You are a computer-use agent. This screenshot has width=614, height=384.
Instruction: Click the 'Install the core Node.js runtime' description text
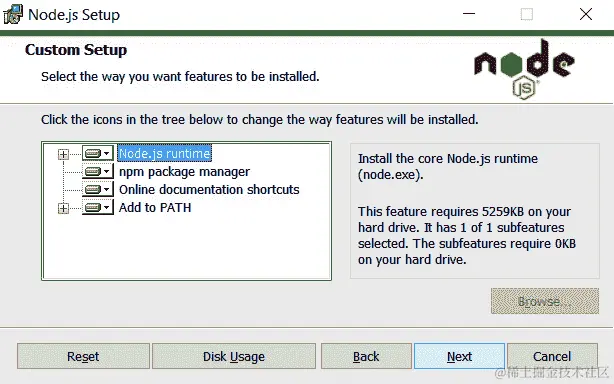448,166
